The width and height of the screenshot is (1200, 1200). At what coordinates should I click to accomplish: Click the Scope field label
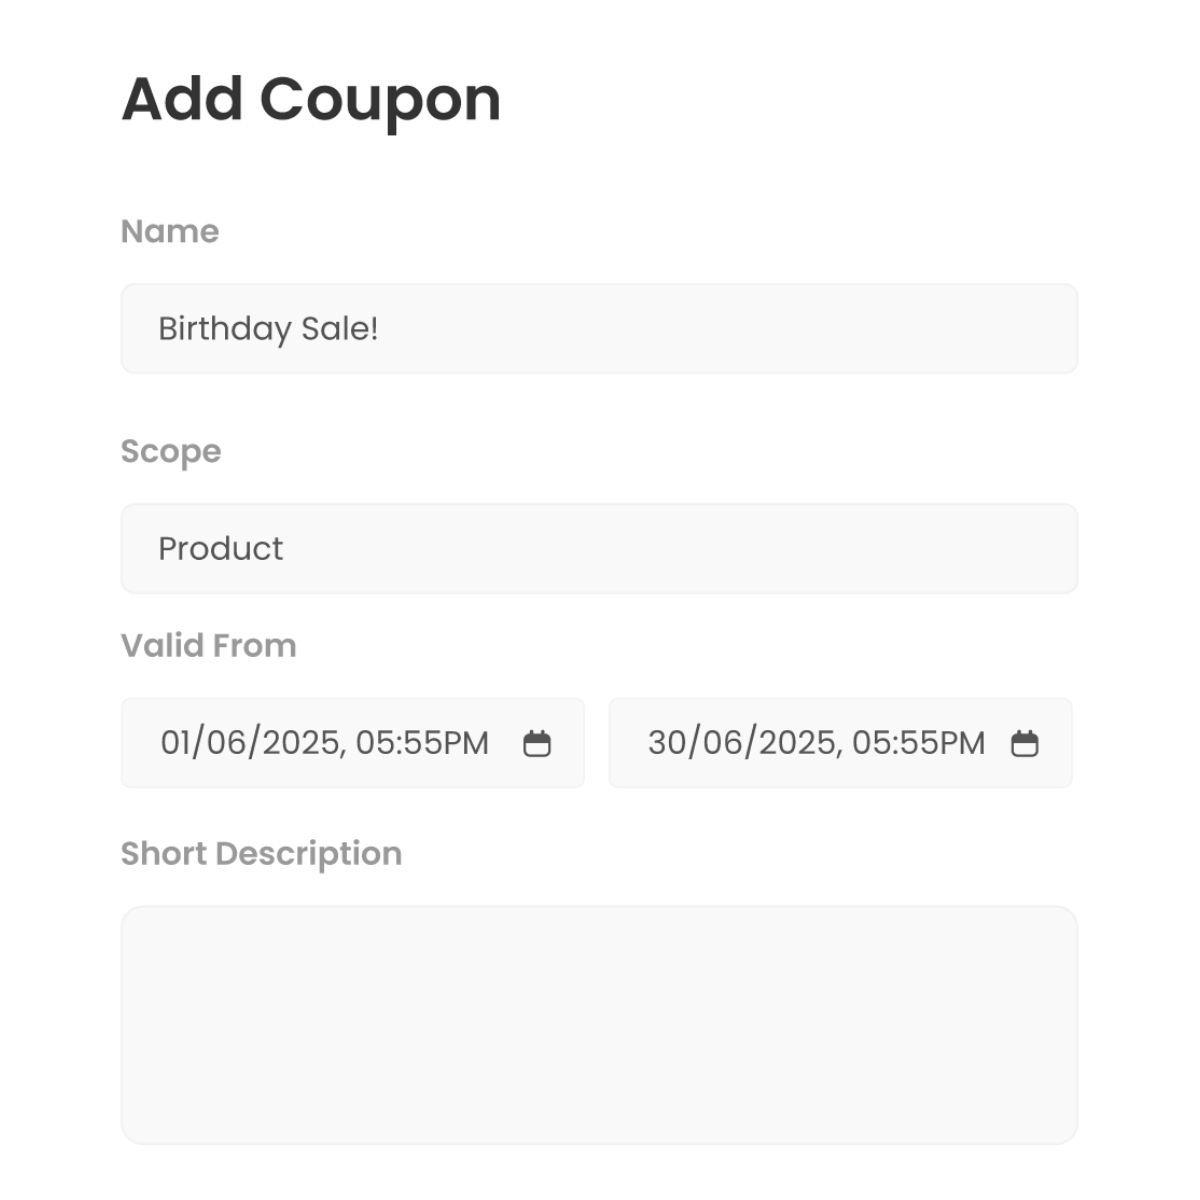click(x=171, y=452)
